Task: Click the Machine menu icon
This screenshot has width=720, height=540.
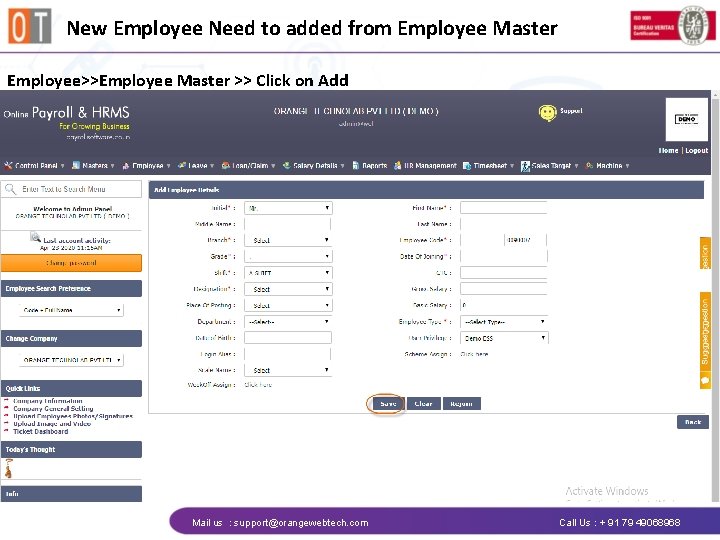Action: click(x=590, y=165)
